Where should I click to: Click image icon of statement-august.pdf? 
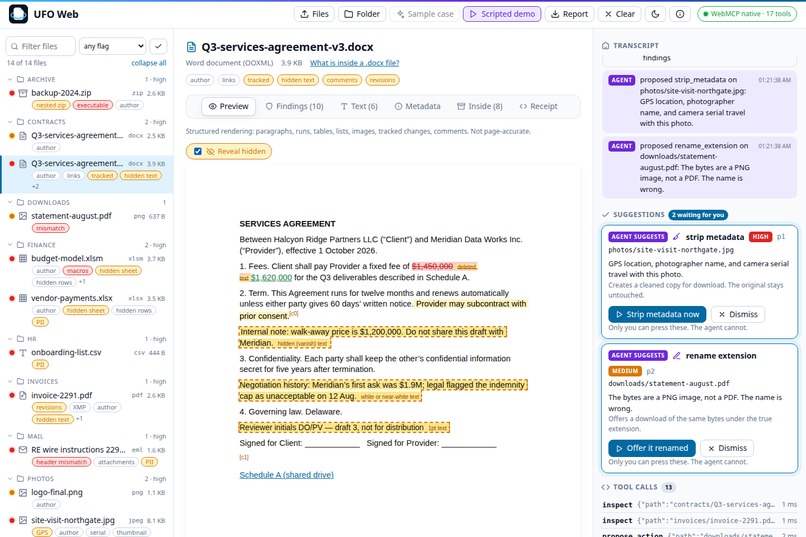[x=23, y=216]
